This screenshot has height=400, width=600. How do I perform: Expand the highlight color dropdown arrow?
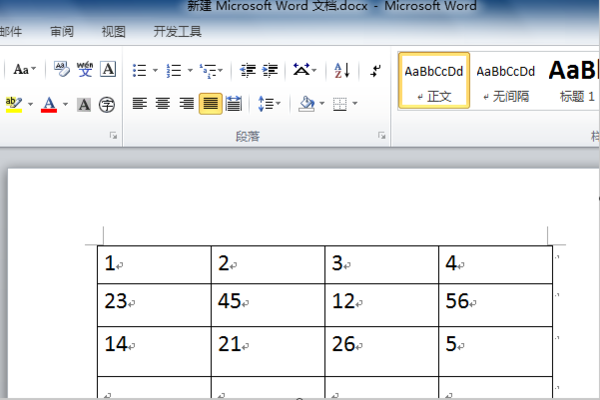[x=31, y=104]
